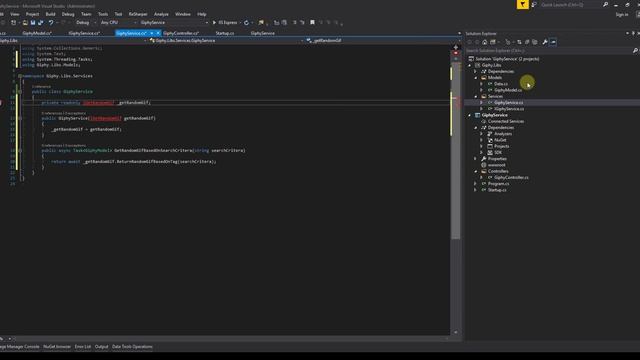Toggle Preview Selected Items in Solution Explorer
This screenshot has height=360, width=640.
[553, 42]
